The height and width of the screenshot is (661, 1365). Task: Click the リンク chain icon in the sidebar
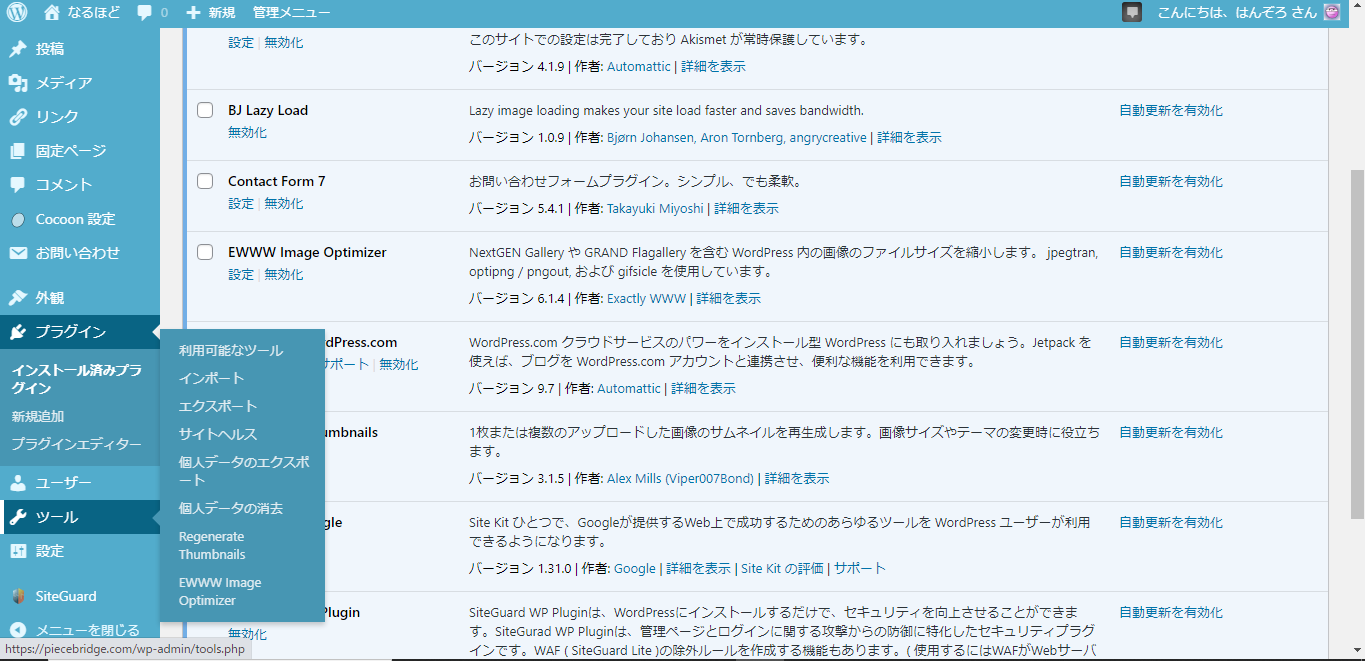pyautogui.click(x=17, y=115)
